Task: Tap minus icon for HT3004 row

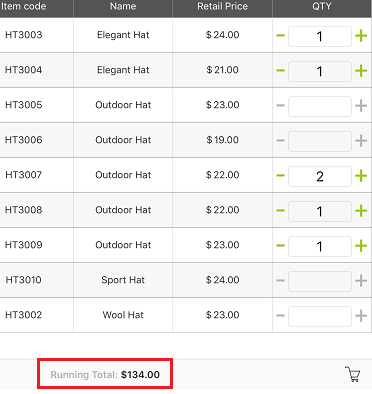Action: [281, 70]
